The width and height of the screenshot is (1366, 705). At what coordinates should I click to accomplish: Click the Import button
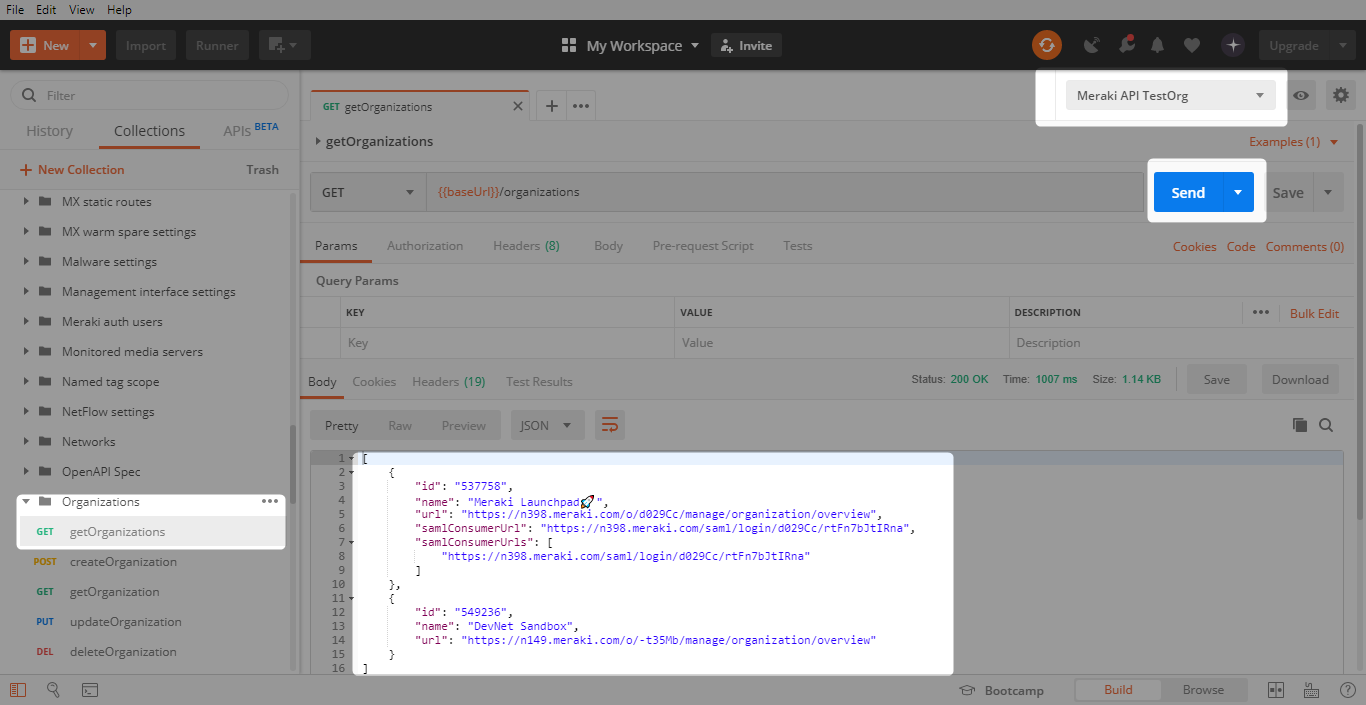pos(146,45)
